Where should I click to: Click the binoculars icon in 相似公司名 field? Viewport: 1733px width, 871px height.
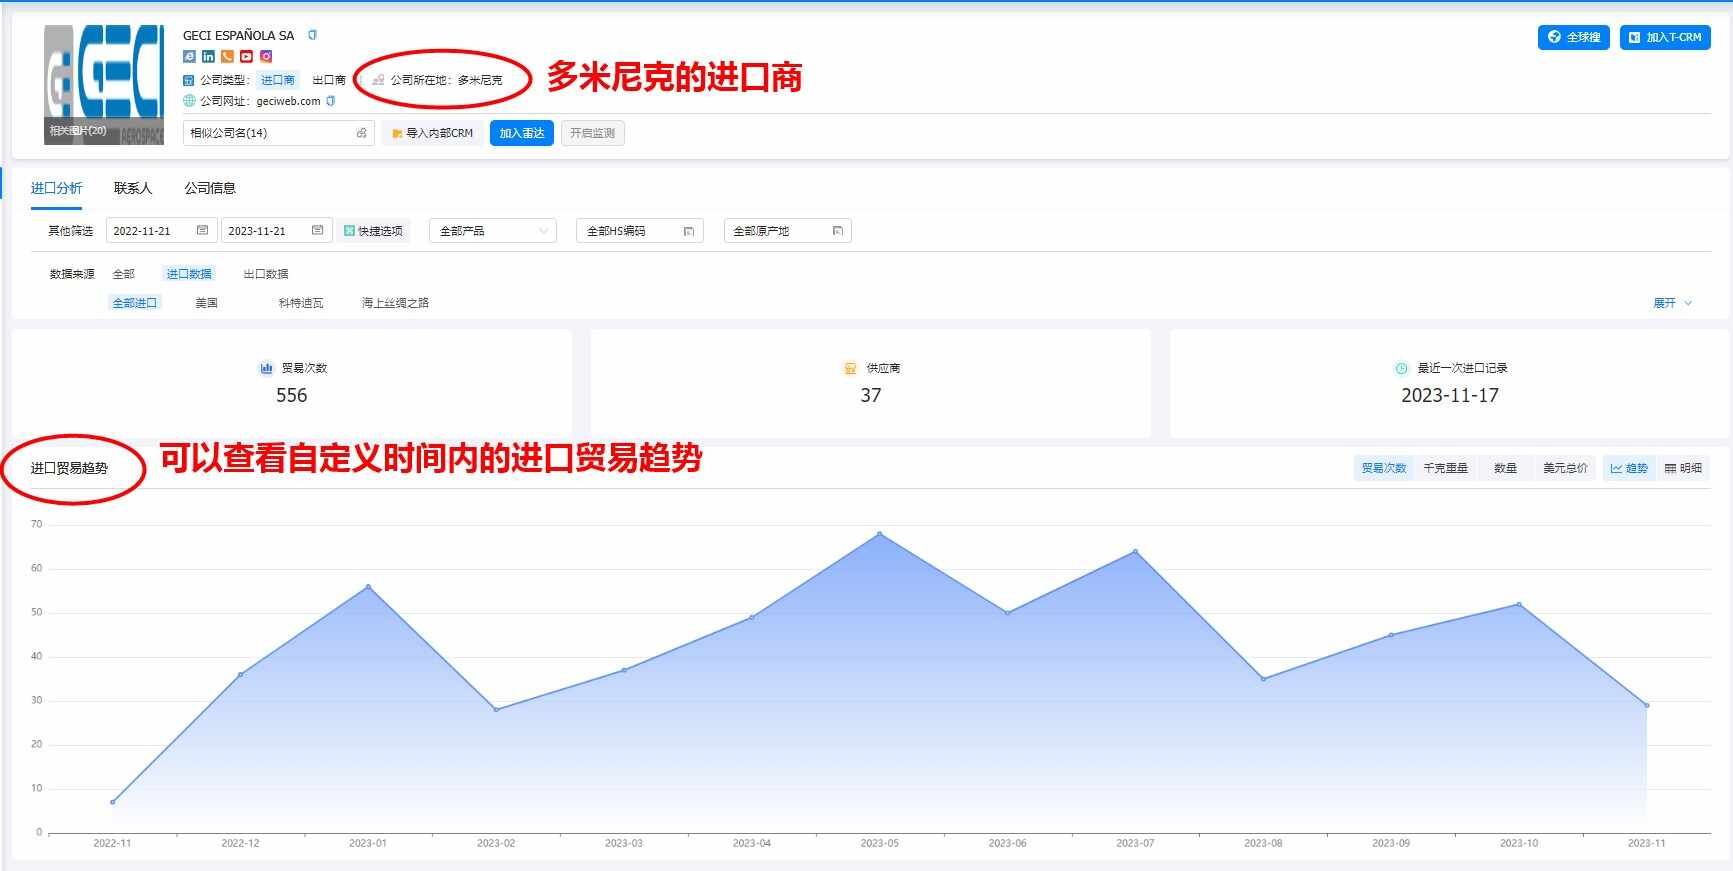361,133
